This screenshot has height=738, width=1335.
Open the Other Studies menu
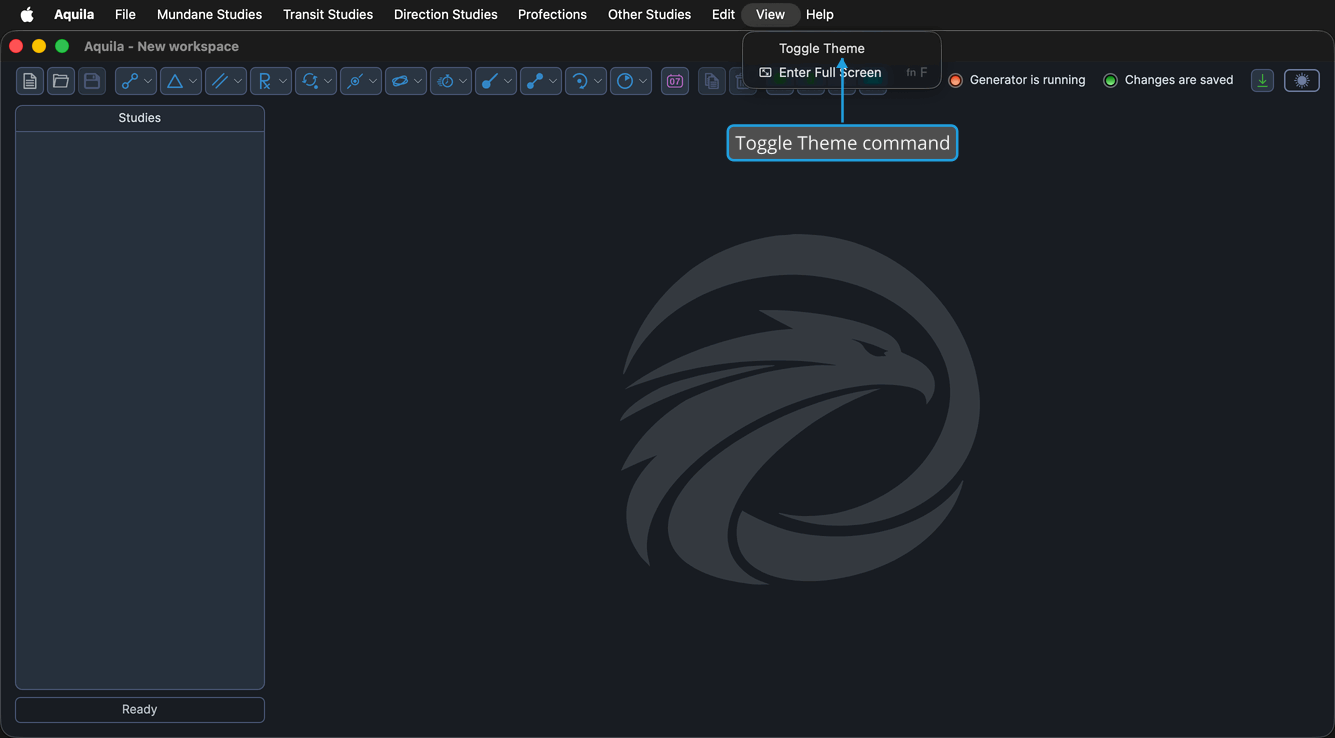coord(649,14)
